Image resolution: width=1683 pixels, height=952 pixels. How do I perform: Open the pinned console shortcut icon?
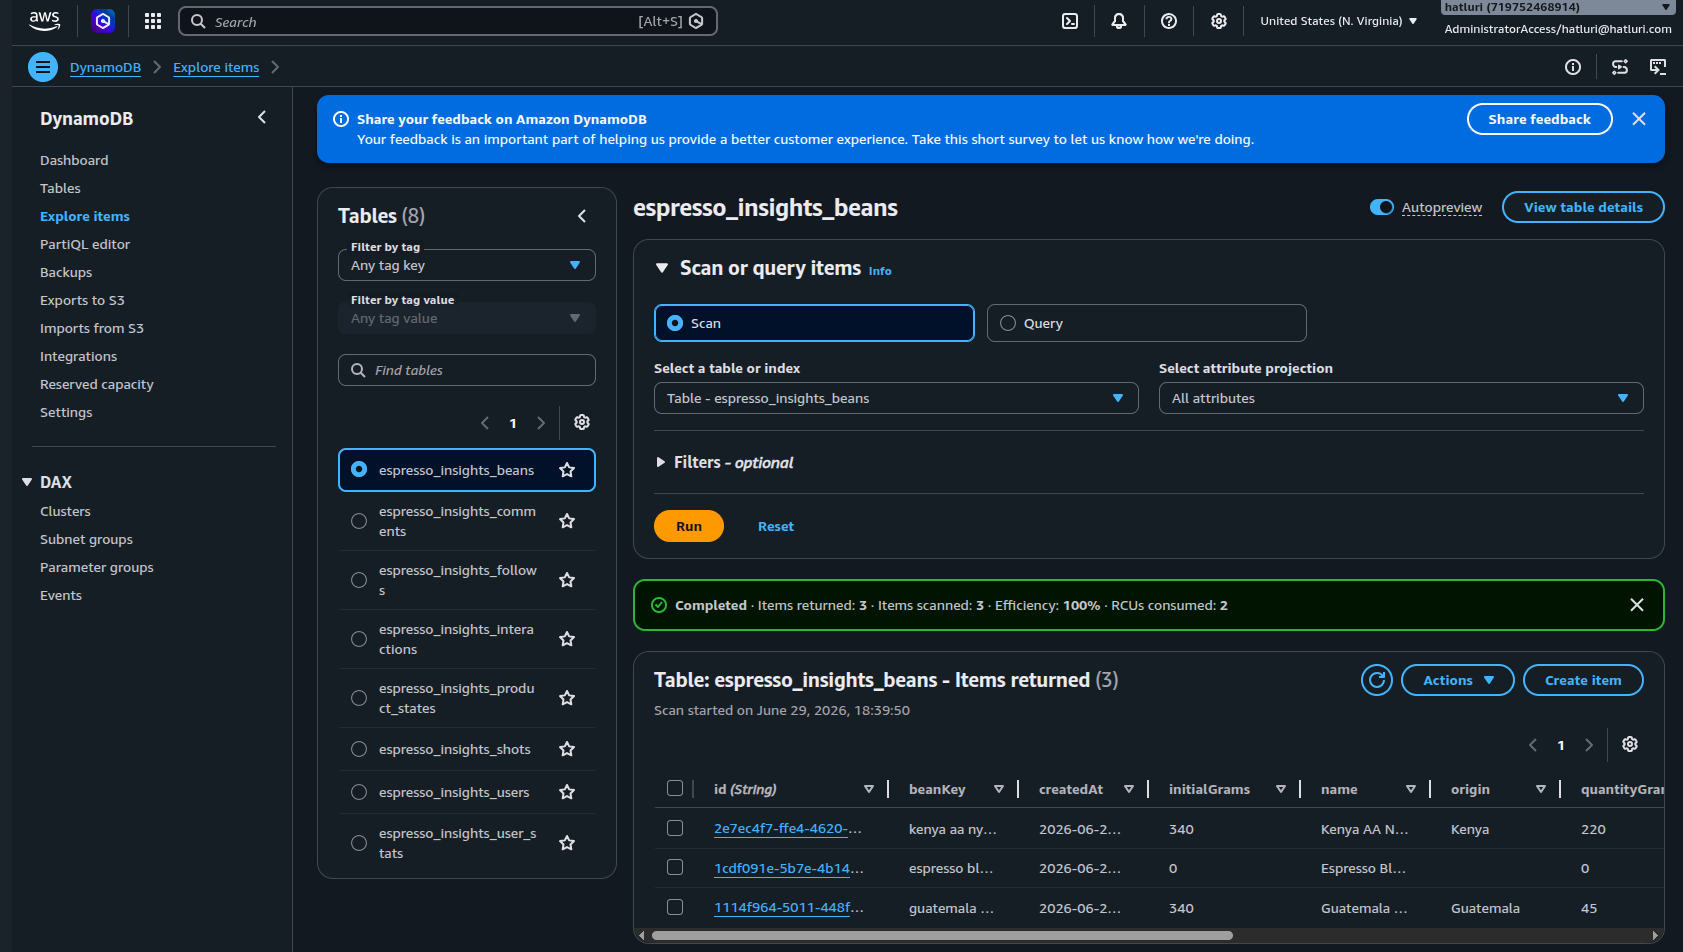coord(103,21)
